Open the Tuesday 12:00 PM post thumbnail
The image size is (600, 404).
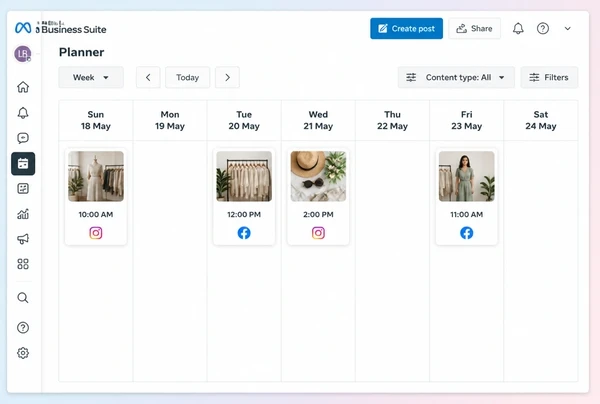(x=244, y=176)
